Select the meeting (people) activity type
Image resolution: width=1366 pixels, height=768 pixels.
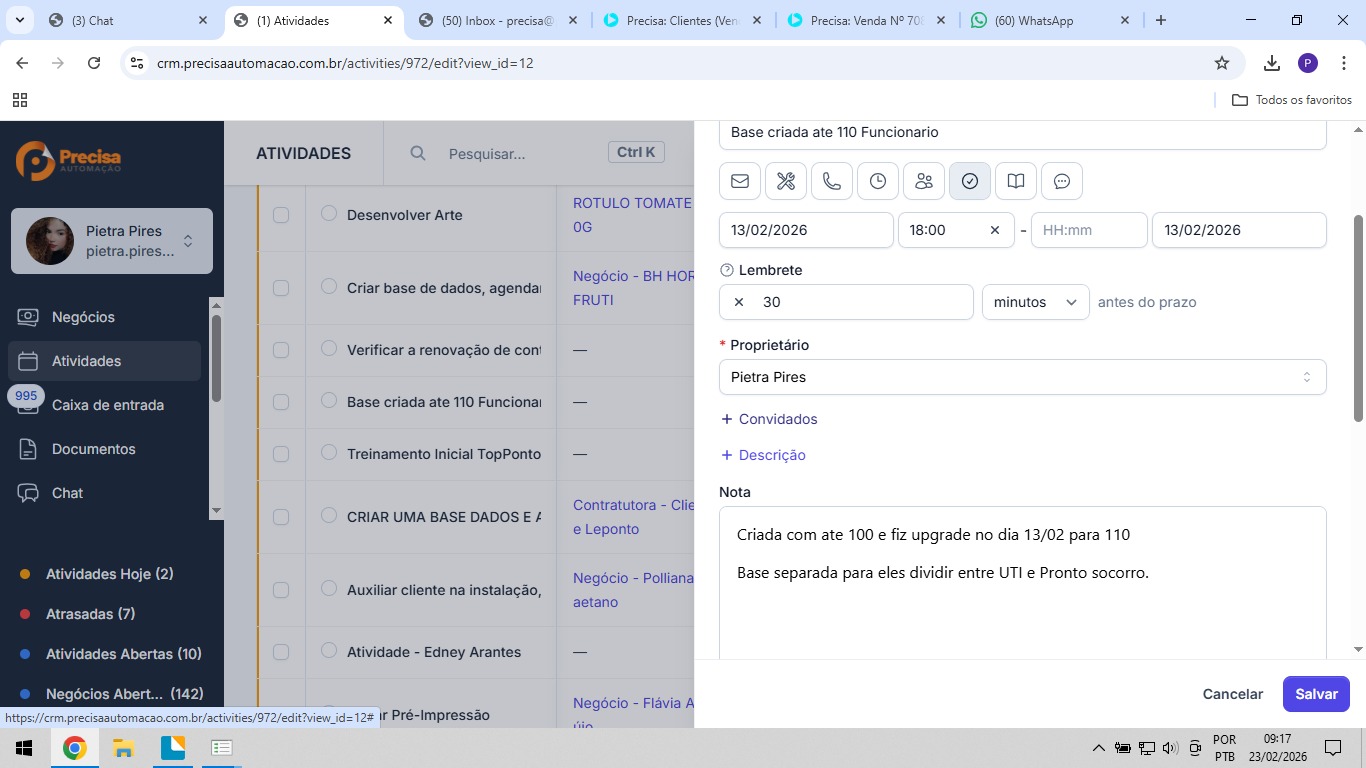924,181
